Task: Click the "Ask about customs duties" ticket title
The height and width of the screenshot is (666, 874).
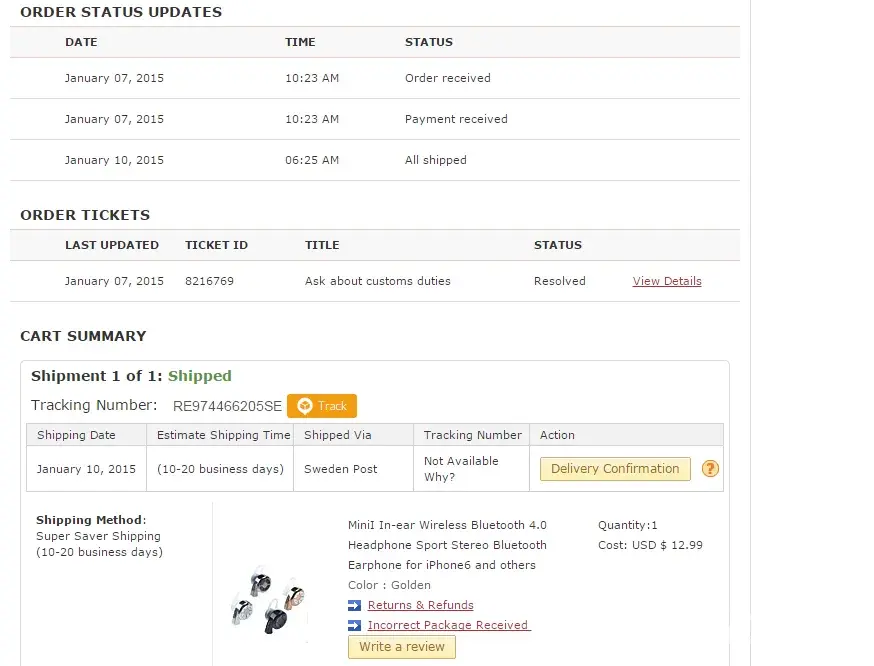Action: point(378,281)
